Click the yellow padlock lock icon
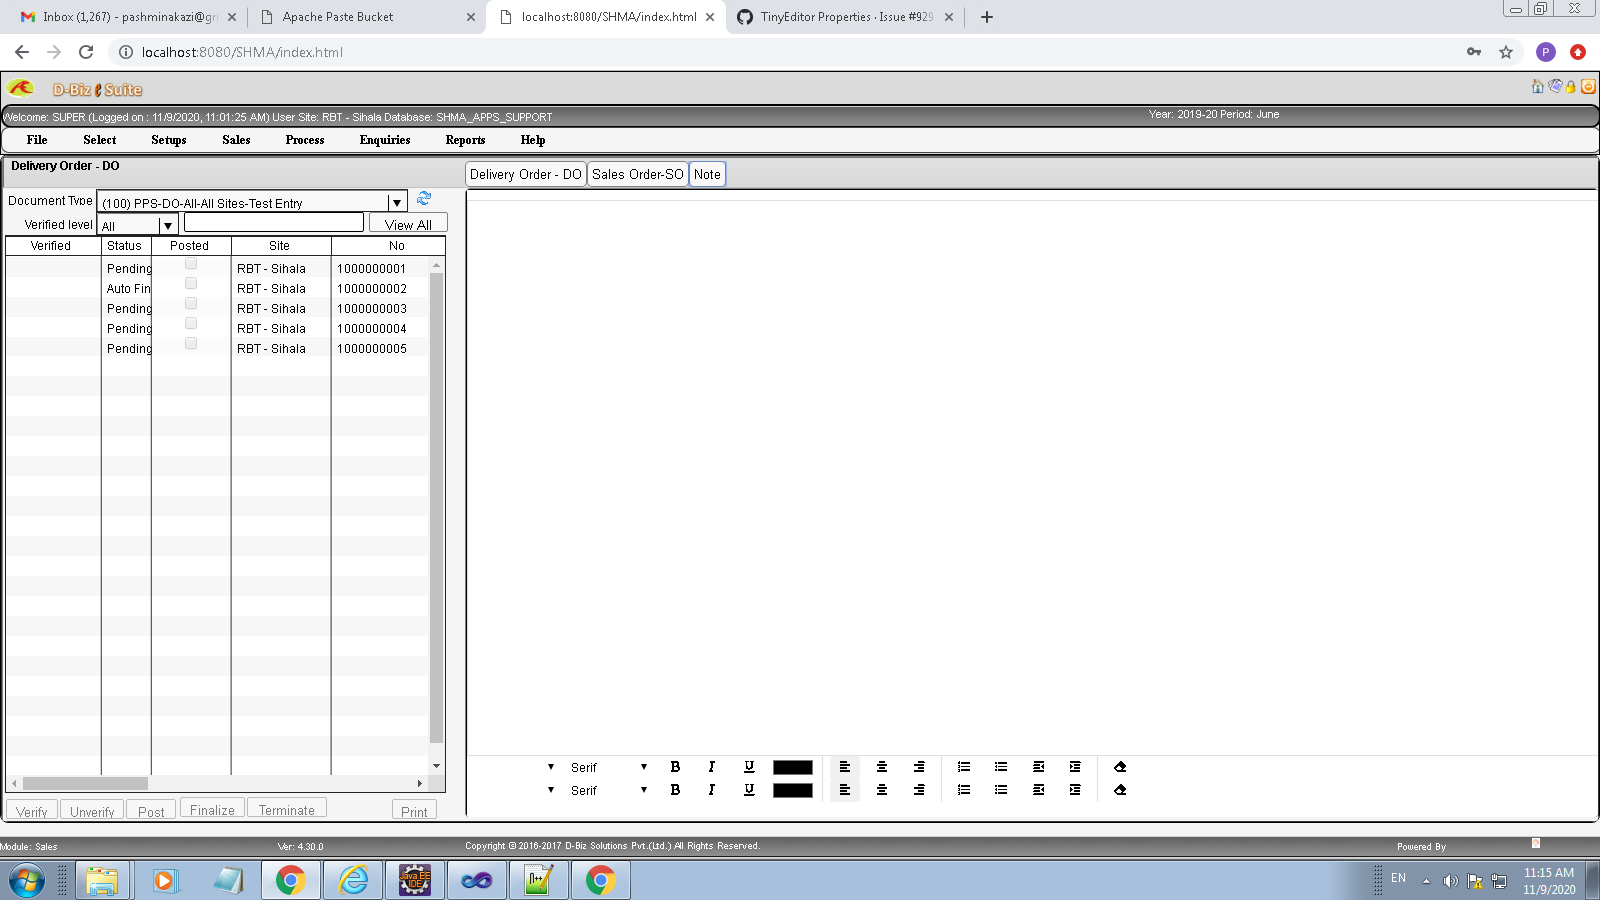 pos(1571,87)
